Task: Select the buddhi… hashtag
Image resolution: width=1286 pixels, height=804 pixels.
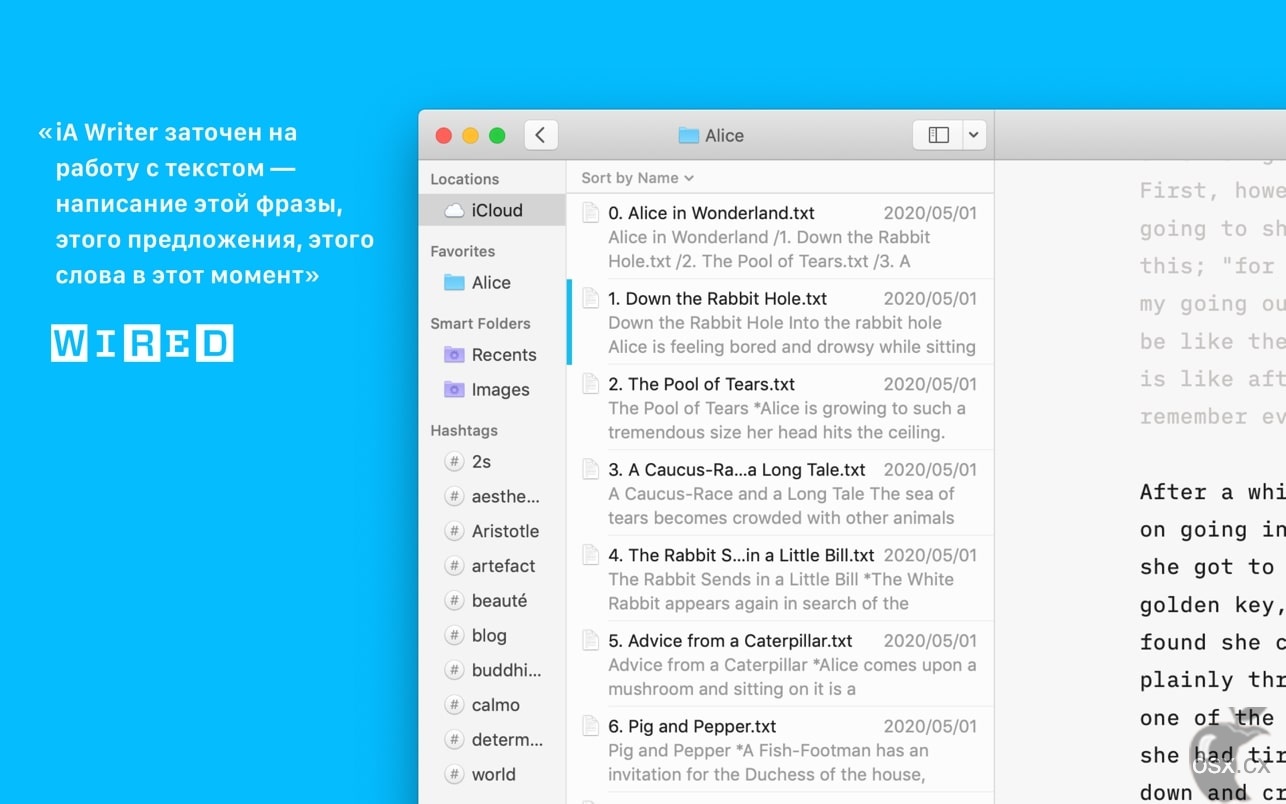Action: point(492,670)
